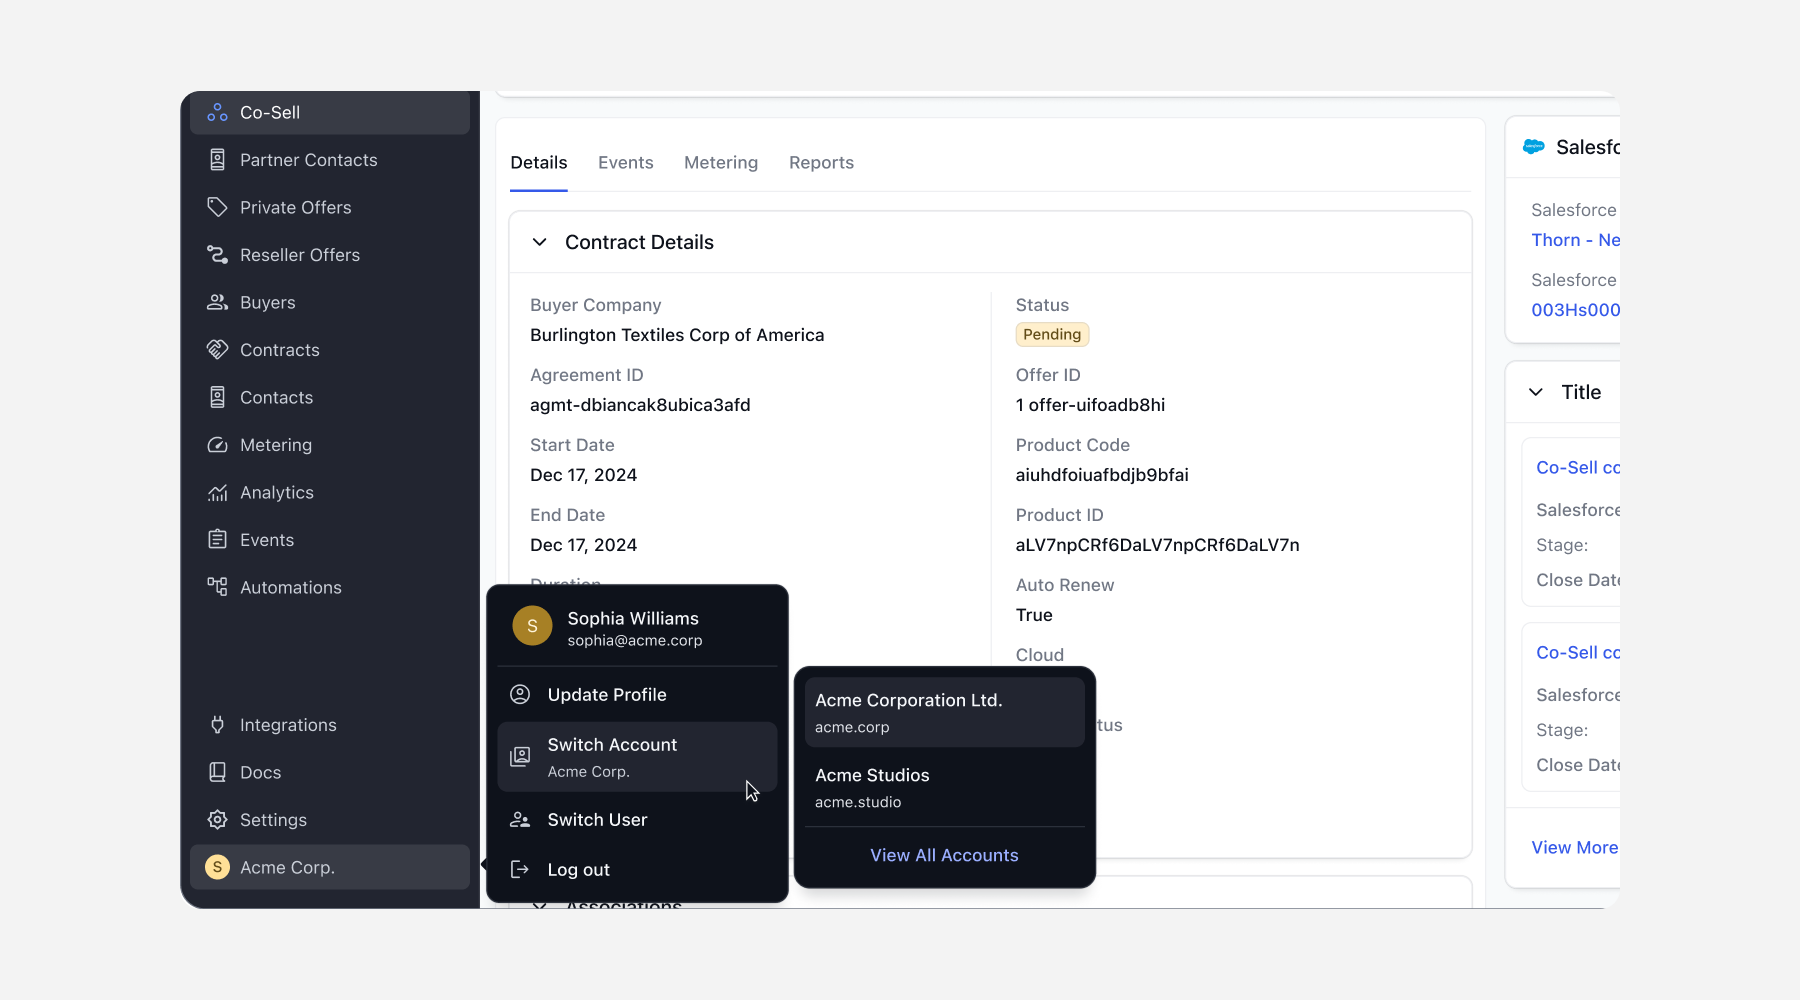Click the Acme Corp. avatar badge

pos(217,867)
